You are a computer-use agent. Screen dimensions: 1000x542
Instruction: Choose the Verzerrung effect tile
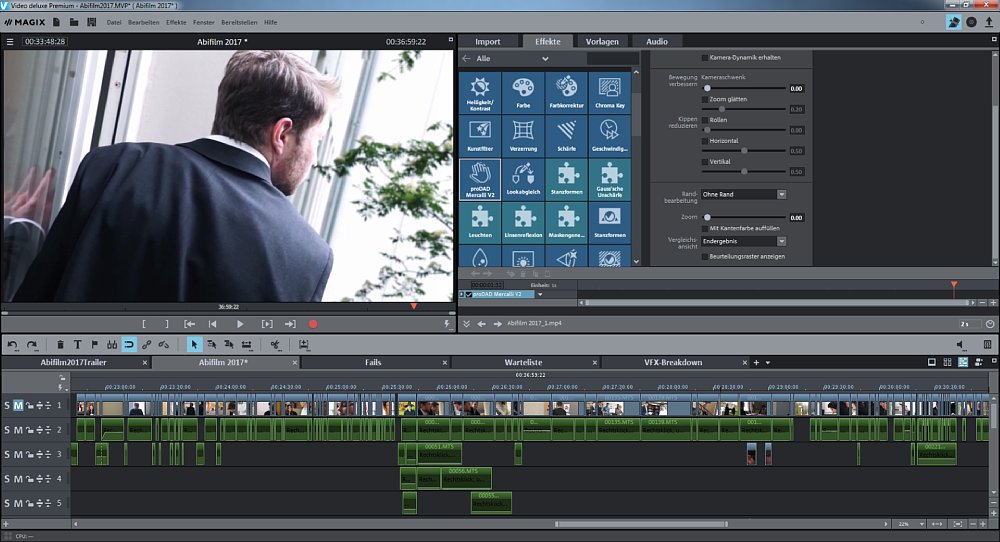[523, 135]
